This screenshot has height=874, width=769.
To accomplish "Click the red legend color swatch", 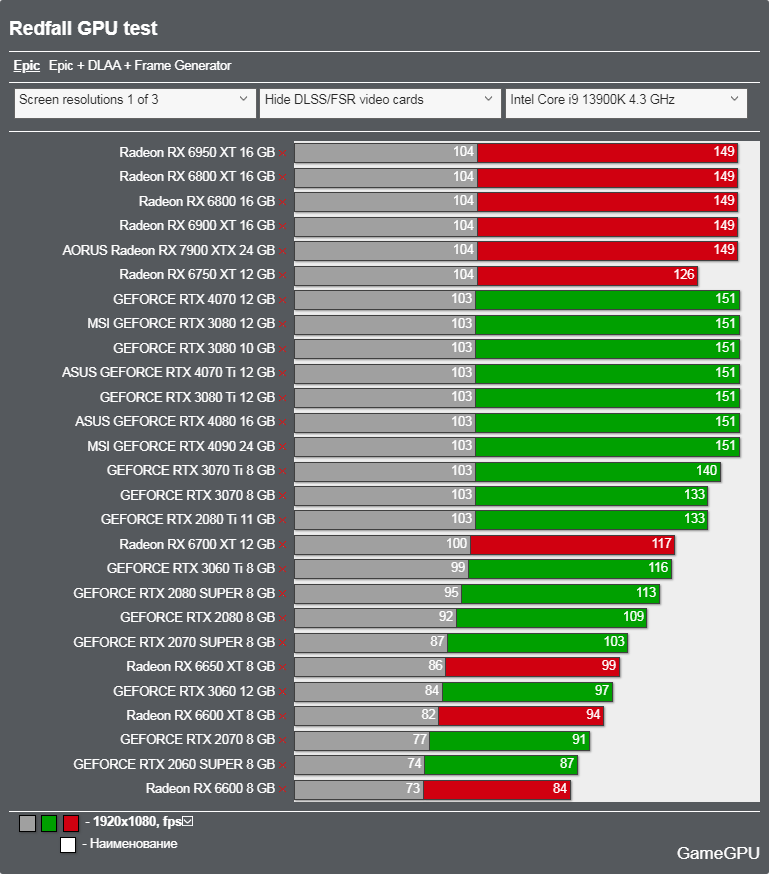I will click(71, 823).
